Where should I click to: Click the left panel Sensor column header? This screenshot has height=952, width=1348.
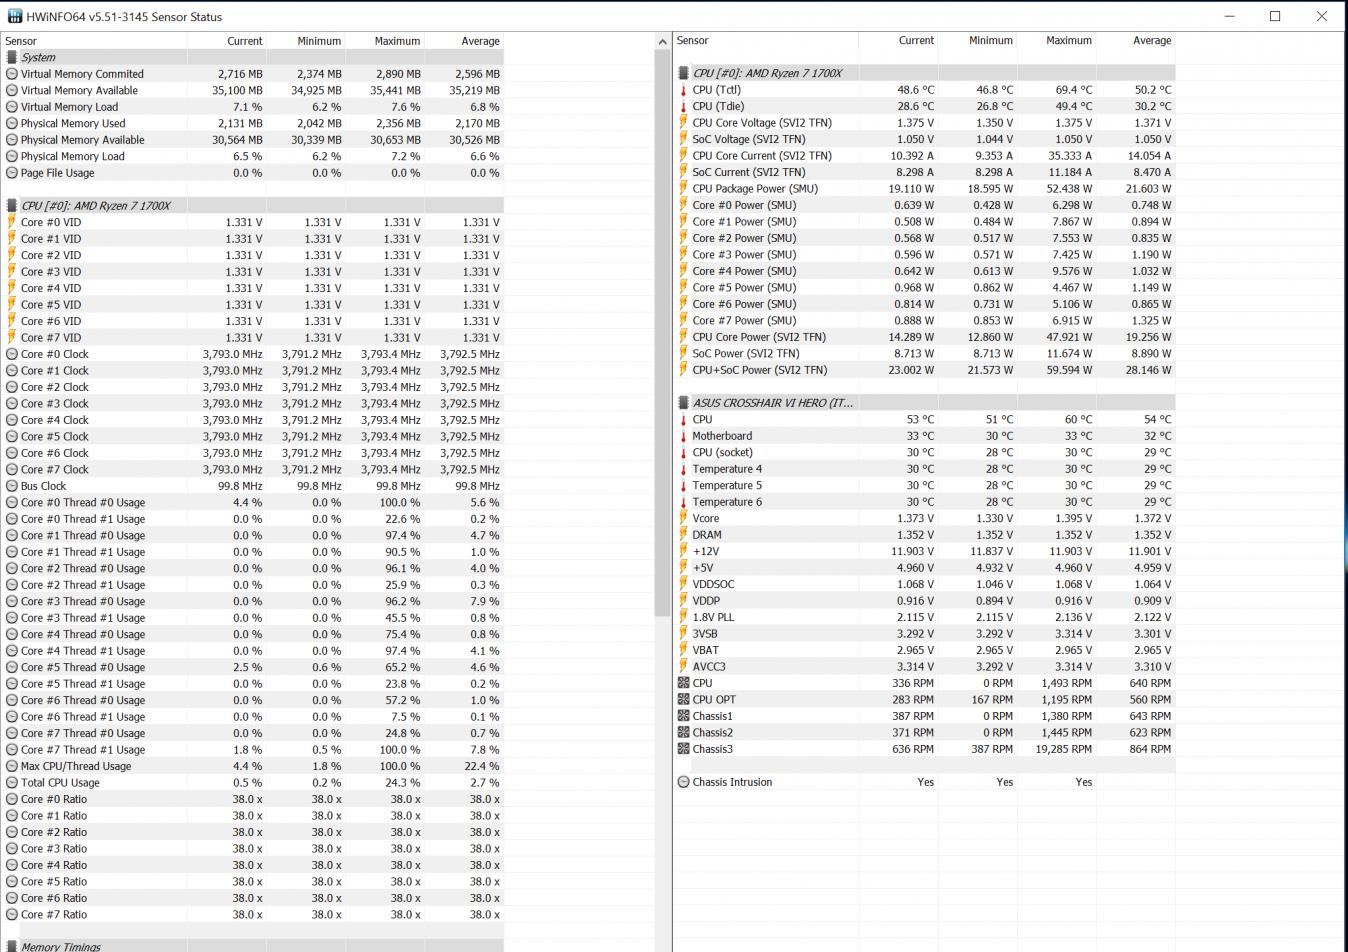coord(95,41)
